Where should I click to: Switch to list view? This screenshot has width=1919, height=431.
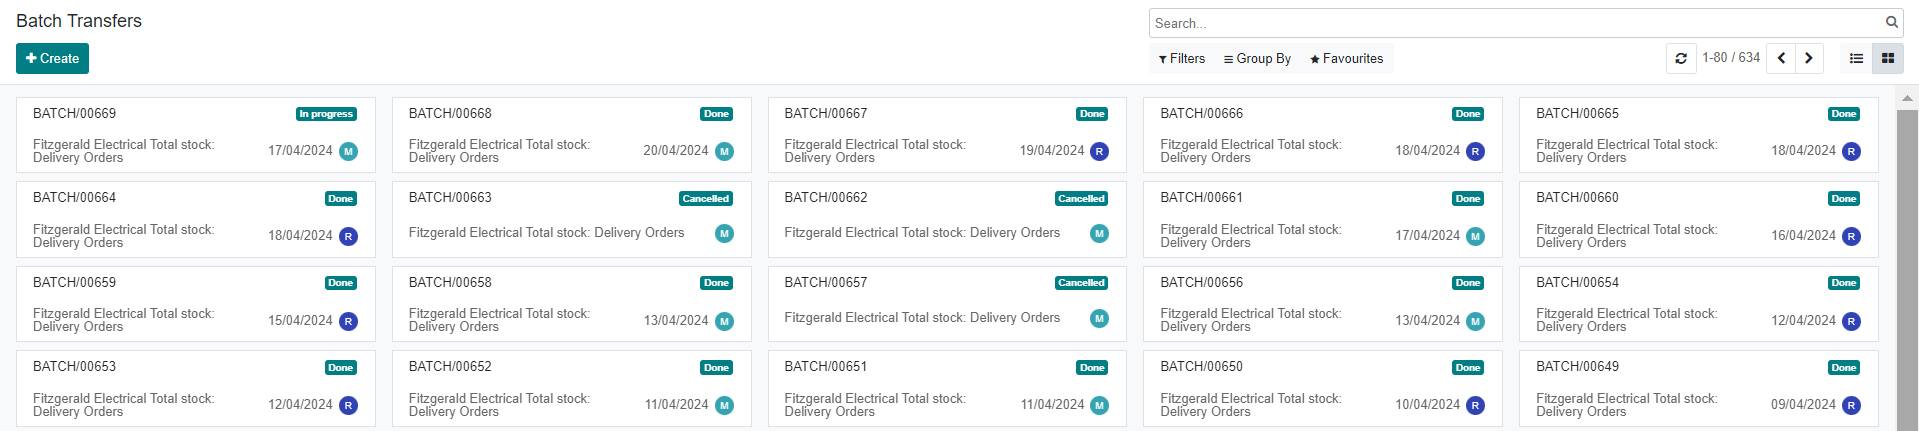coord(1856,59)
